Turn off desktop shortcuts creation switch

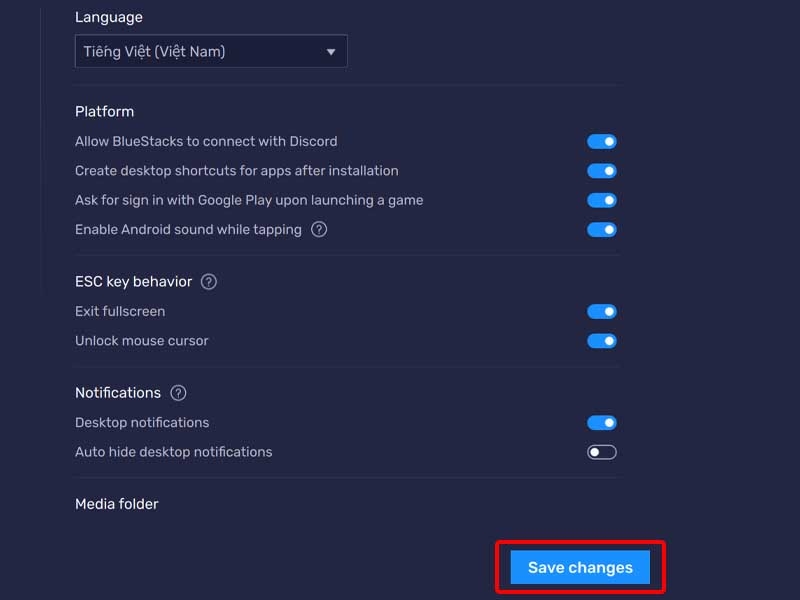pos(602,171)
